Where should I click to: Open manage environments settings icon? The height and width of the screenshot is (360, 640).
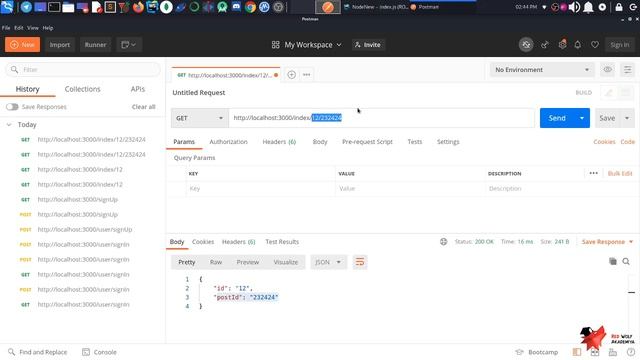point(627,70)
